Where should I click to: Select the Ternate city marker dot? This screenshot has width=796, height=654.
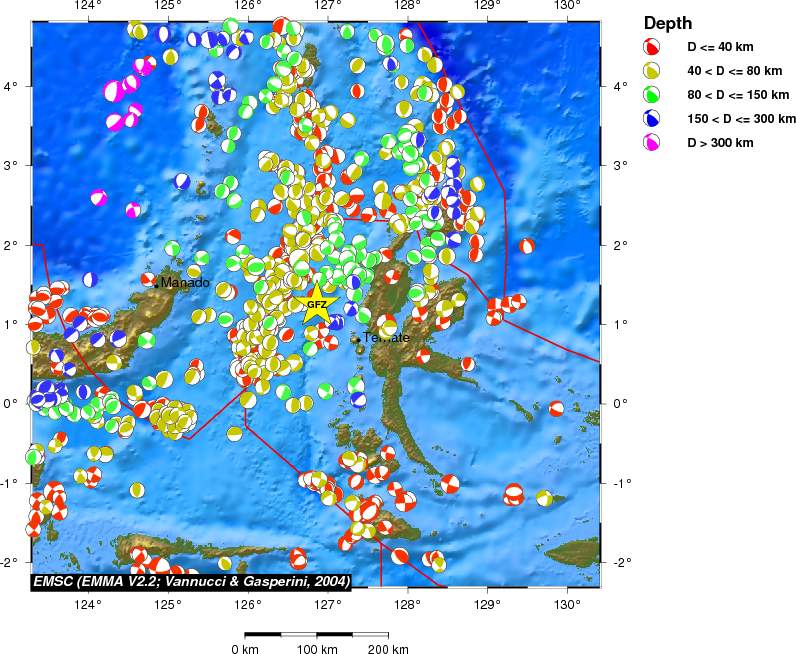click(x=357, y=339)
